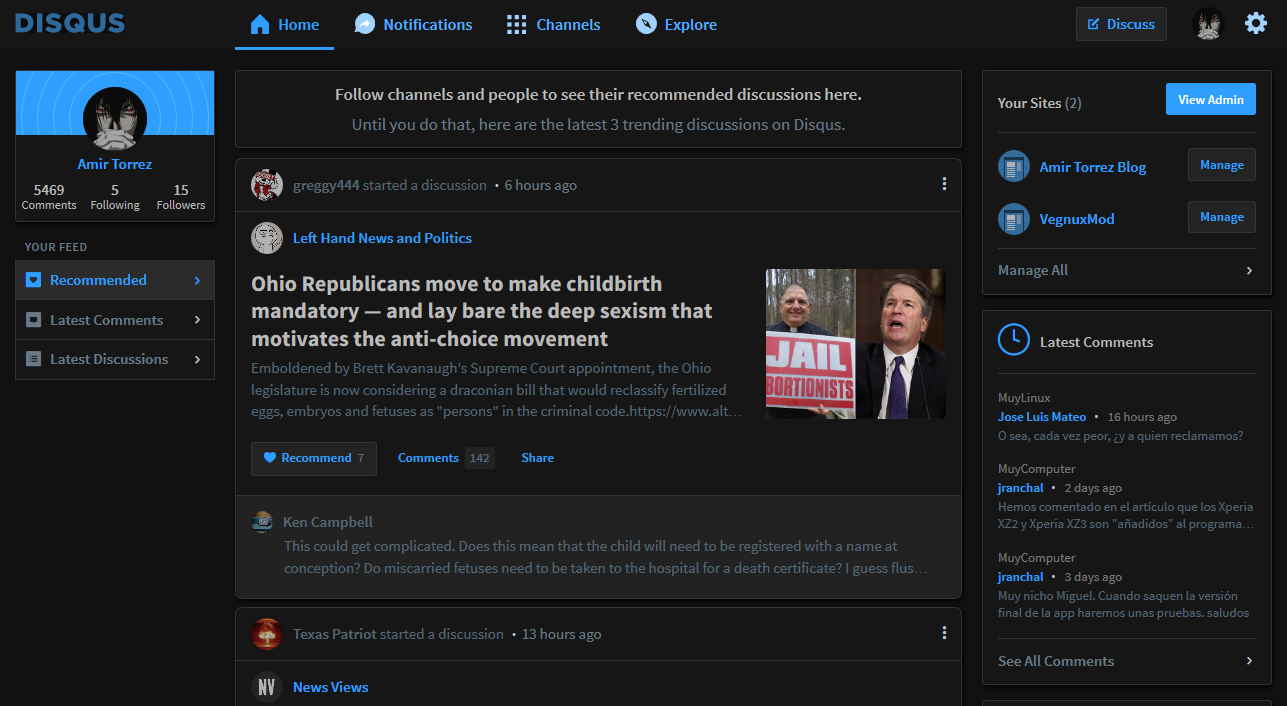The width and height of the screenshot is (1287, 706).
Task: View the 5469 Comments count
Action: point(49,197)
